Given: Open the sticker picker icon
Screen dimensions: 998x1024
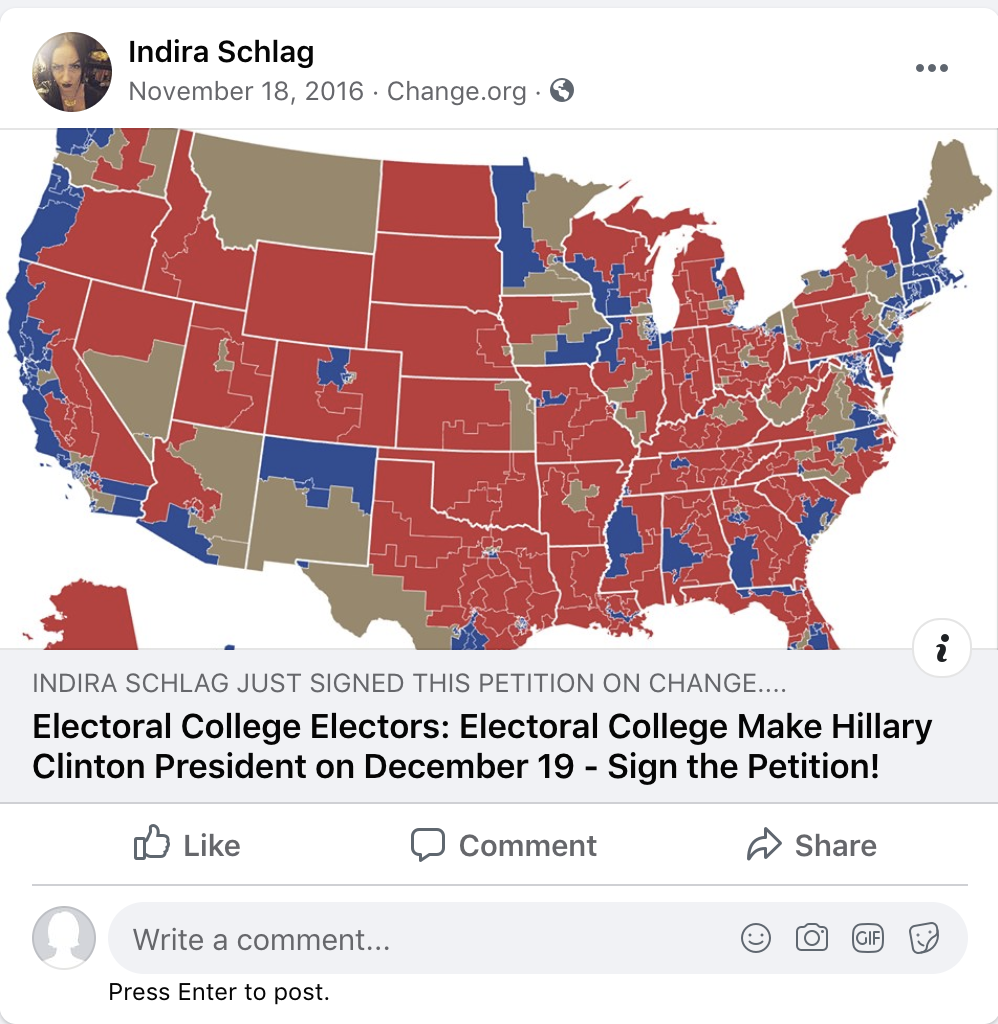Looking at the screenshot, I should (923, 938).
